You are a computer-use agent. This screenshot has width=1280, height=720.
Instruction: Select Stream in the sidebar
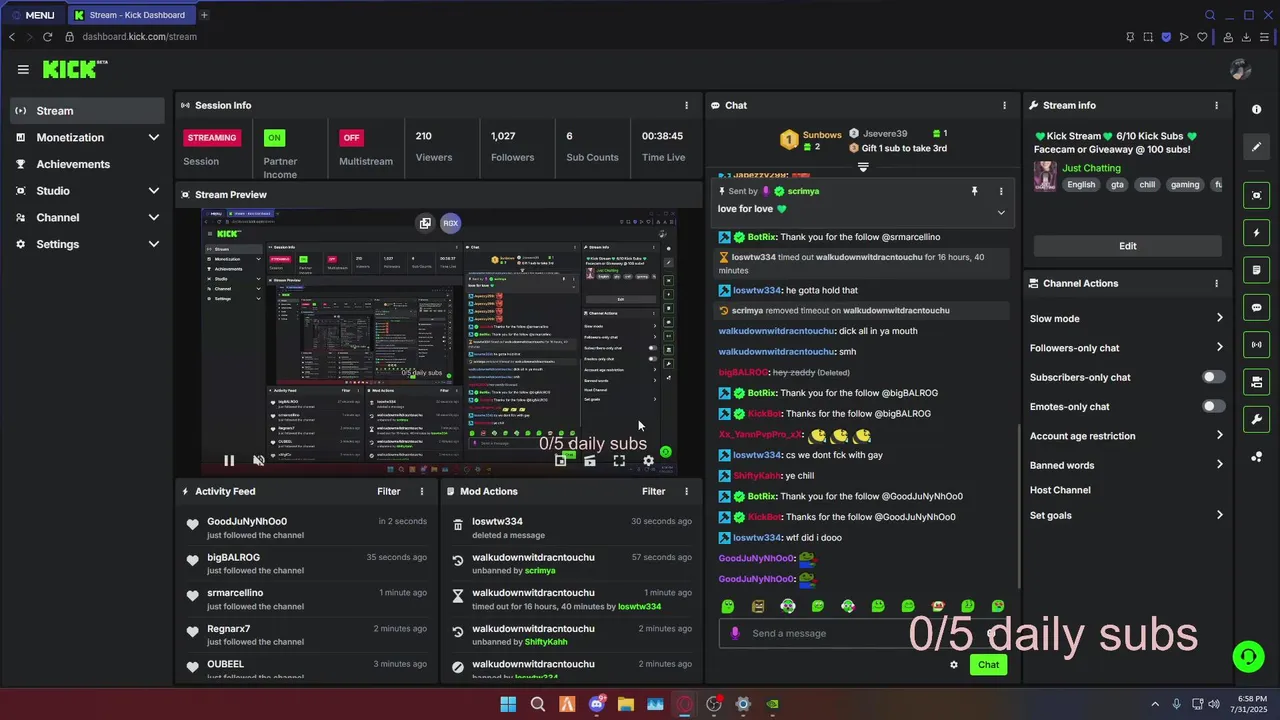coord(87,111)
